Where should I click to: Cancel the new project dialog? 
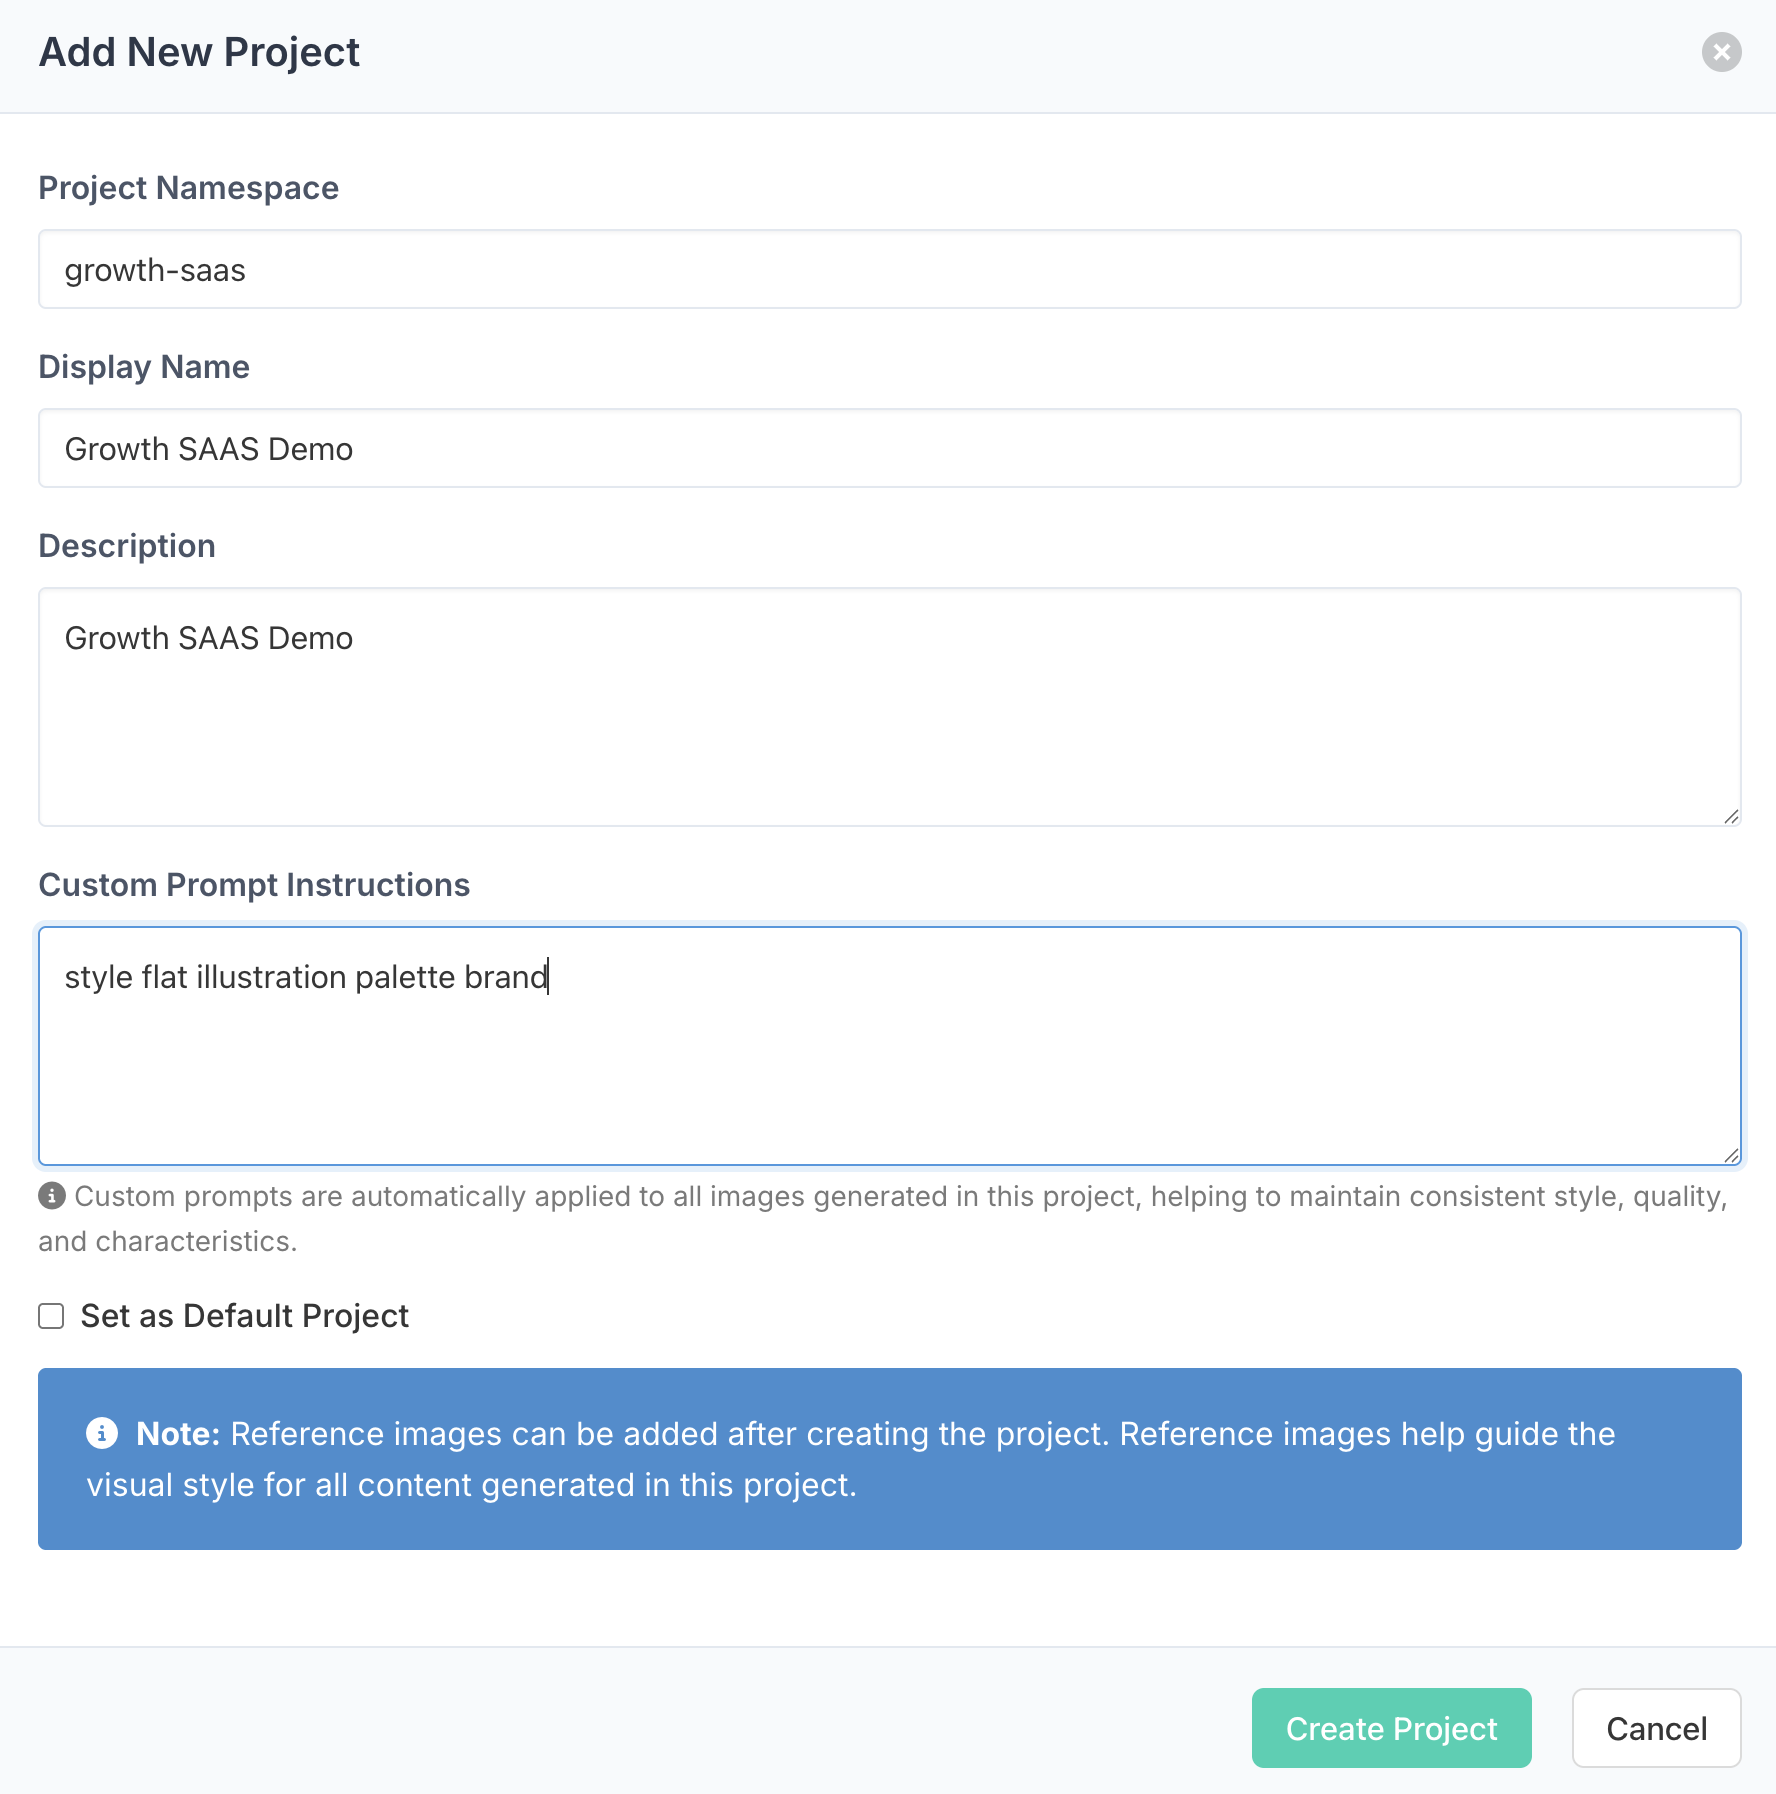1656,1728
